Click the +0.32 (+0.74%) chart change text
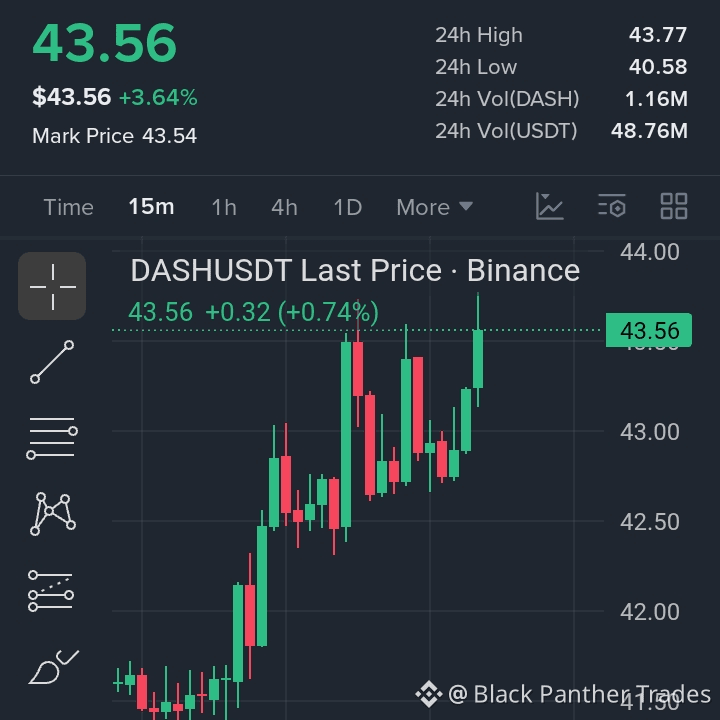This screenshot has height=720, width=720. pos(292,312)
